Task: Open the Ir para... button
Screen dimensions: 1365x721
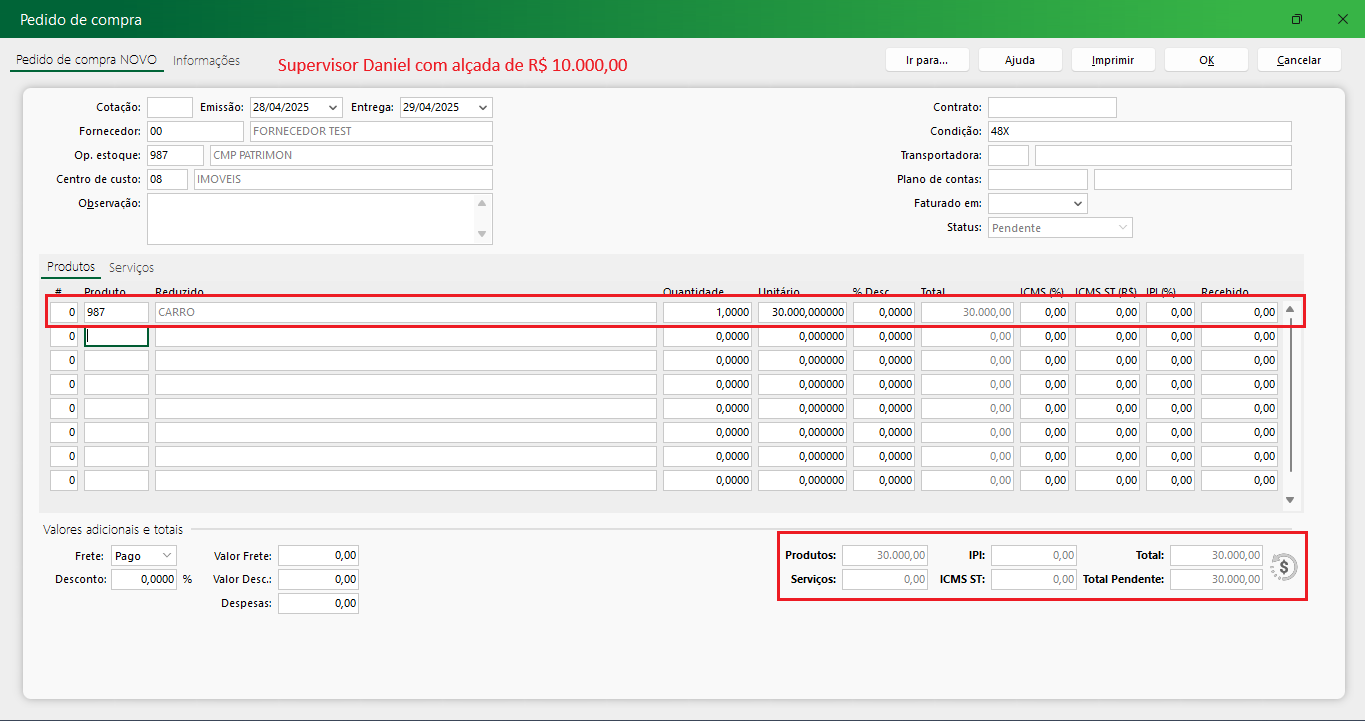Action: point(926,60)
